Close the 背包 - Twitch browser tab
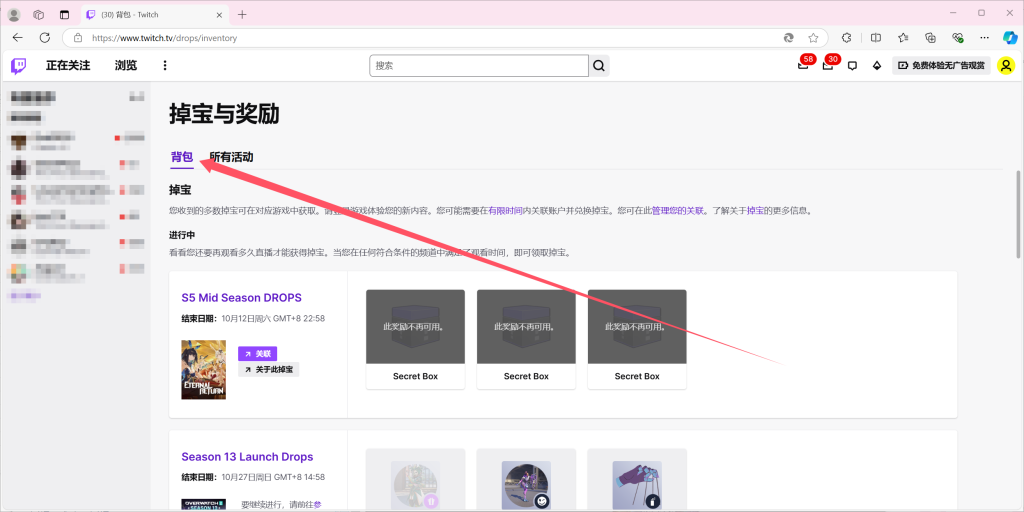The width and height of the screenshot is (1024, 512). (219, 14)
